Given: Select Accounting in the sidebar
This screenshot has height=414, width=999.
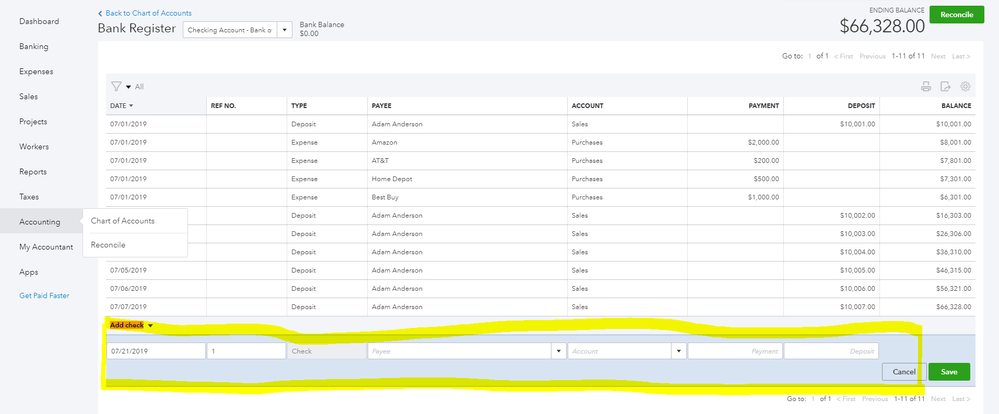Looking at the screenshot, I should pyautogui.click(x=40, y=222).
